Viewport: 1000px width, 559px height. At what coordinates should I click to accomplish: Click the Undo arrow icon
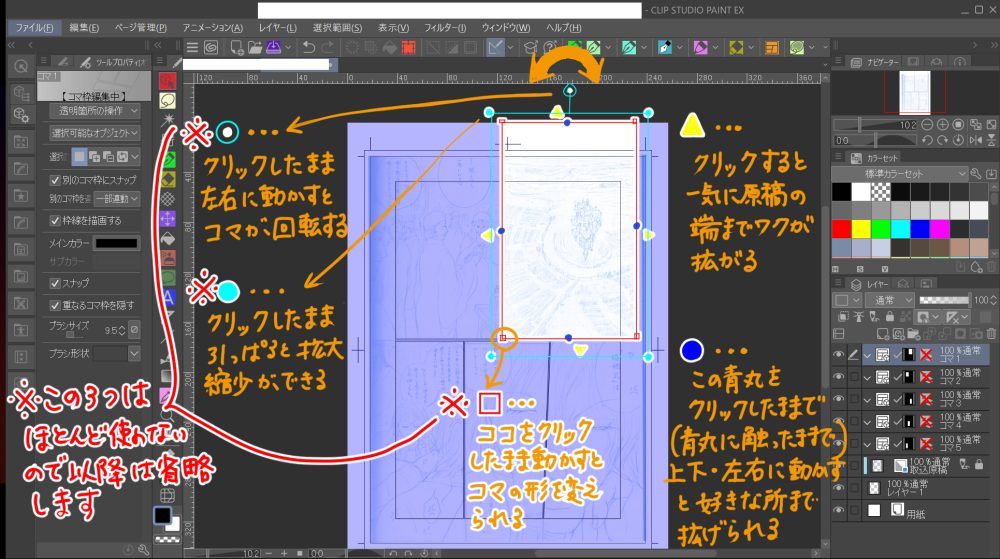pyautogui.click(x=309, y=48)
